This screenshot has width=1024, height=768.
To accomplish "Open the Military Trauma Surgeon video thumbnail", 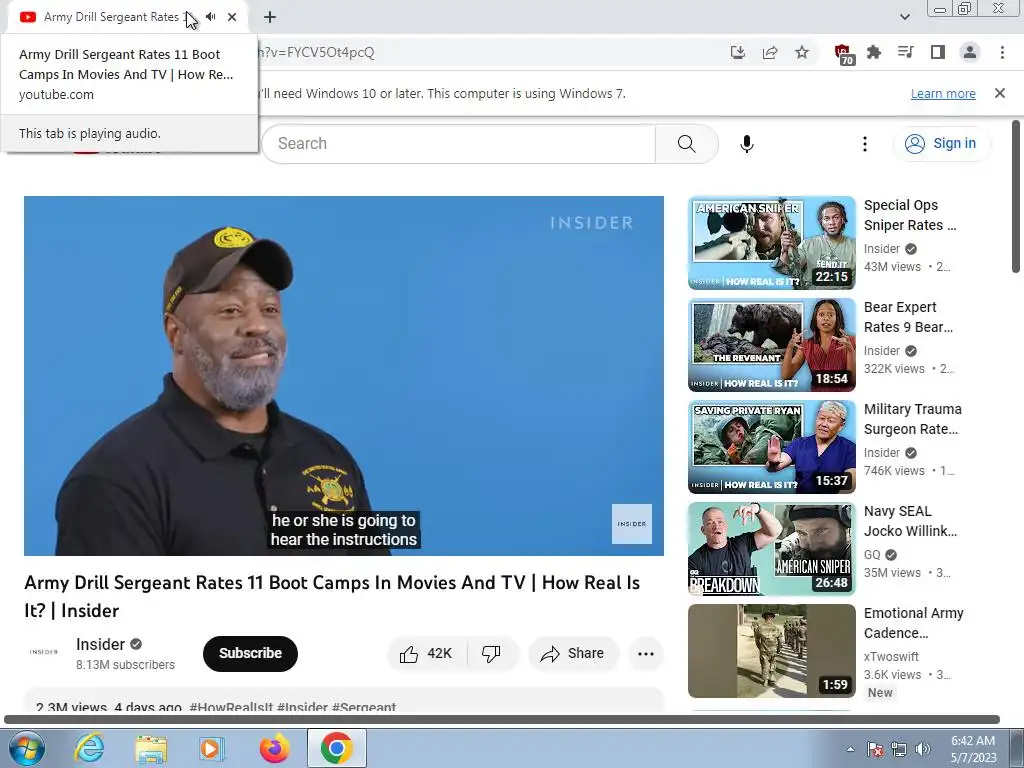I will 771,447.
